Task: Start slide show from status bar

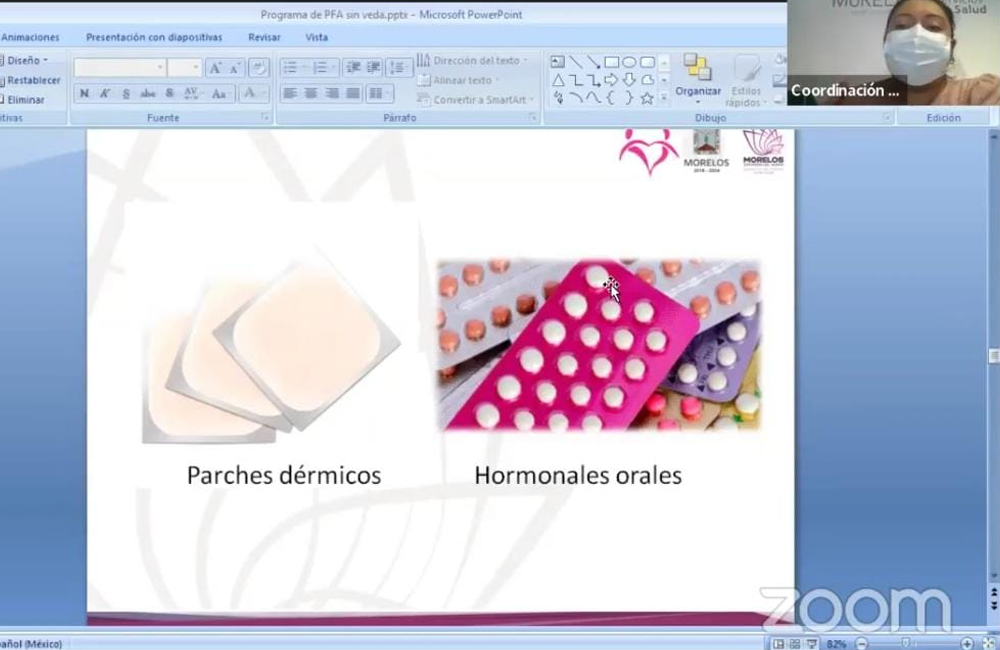Action: (x=812, y=644)
